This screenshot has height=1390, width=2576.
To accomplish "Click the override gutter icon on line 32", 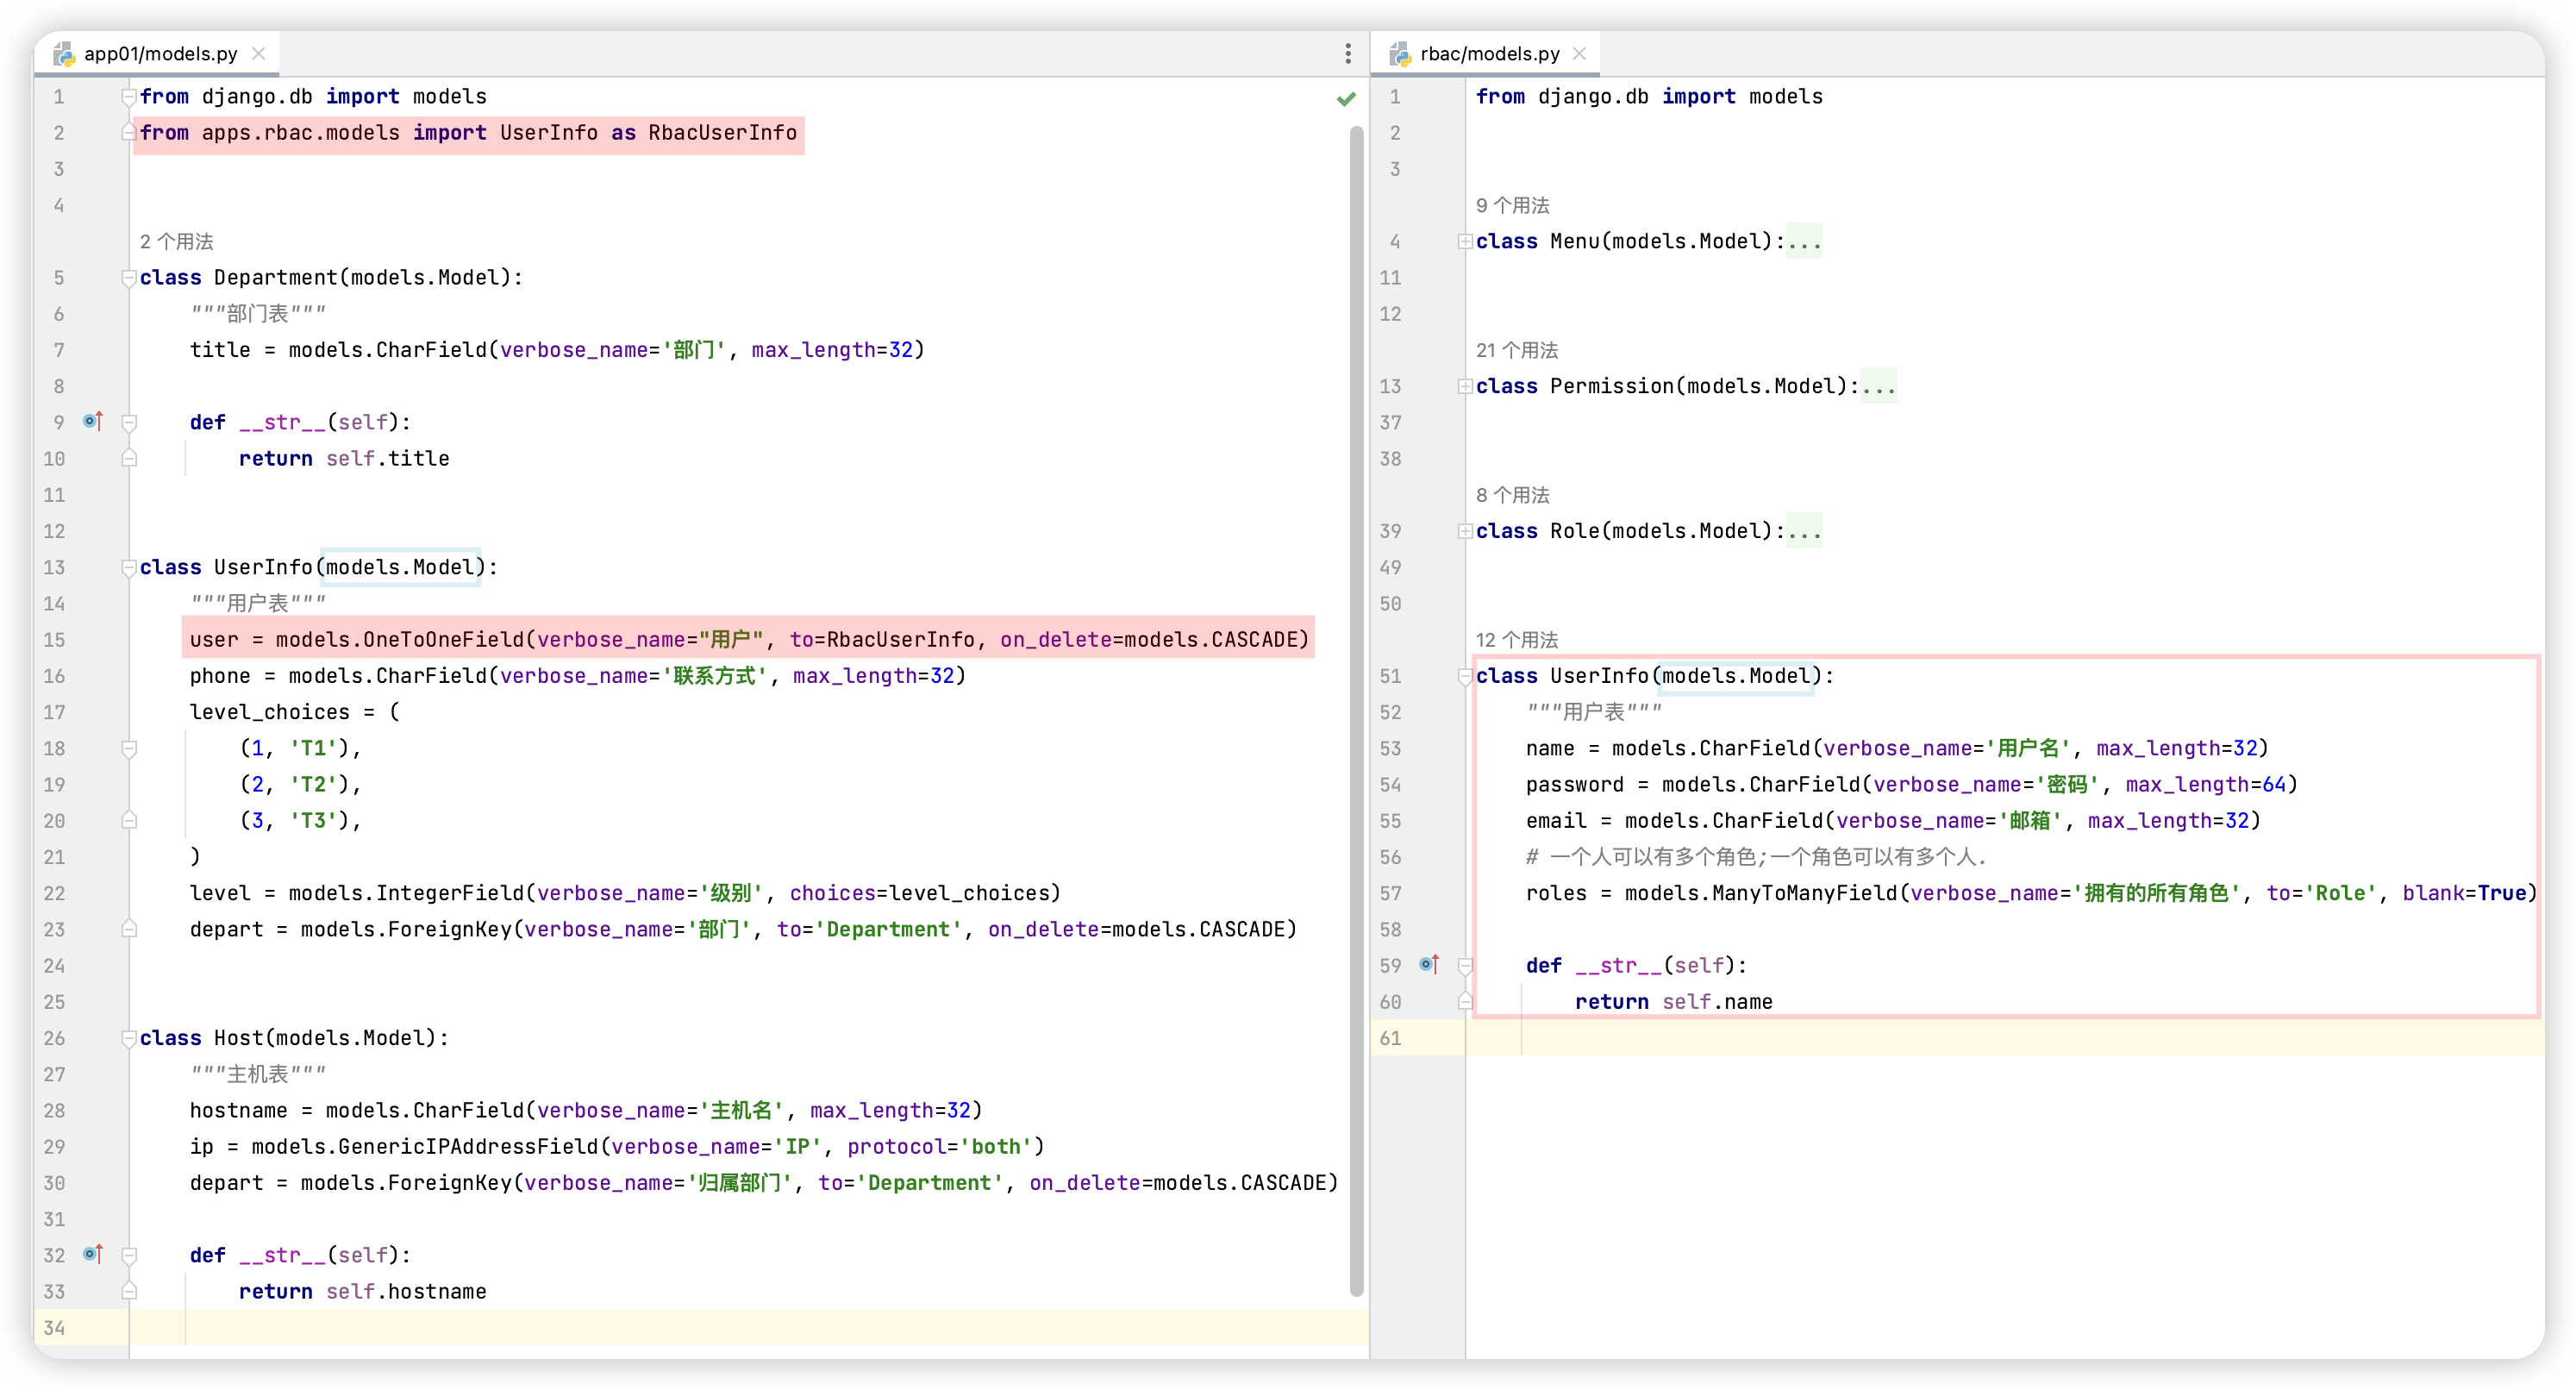I will tap(93, 1254).
